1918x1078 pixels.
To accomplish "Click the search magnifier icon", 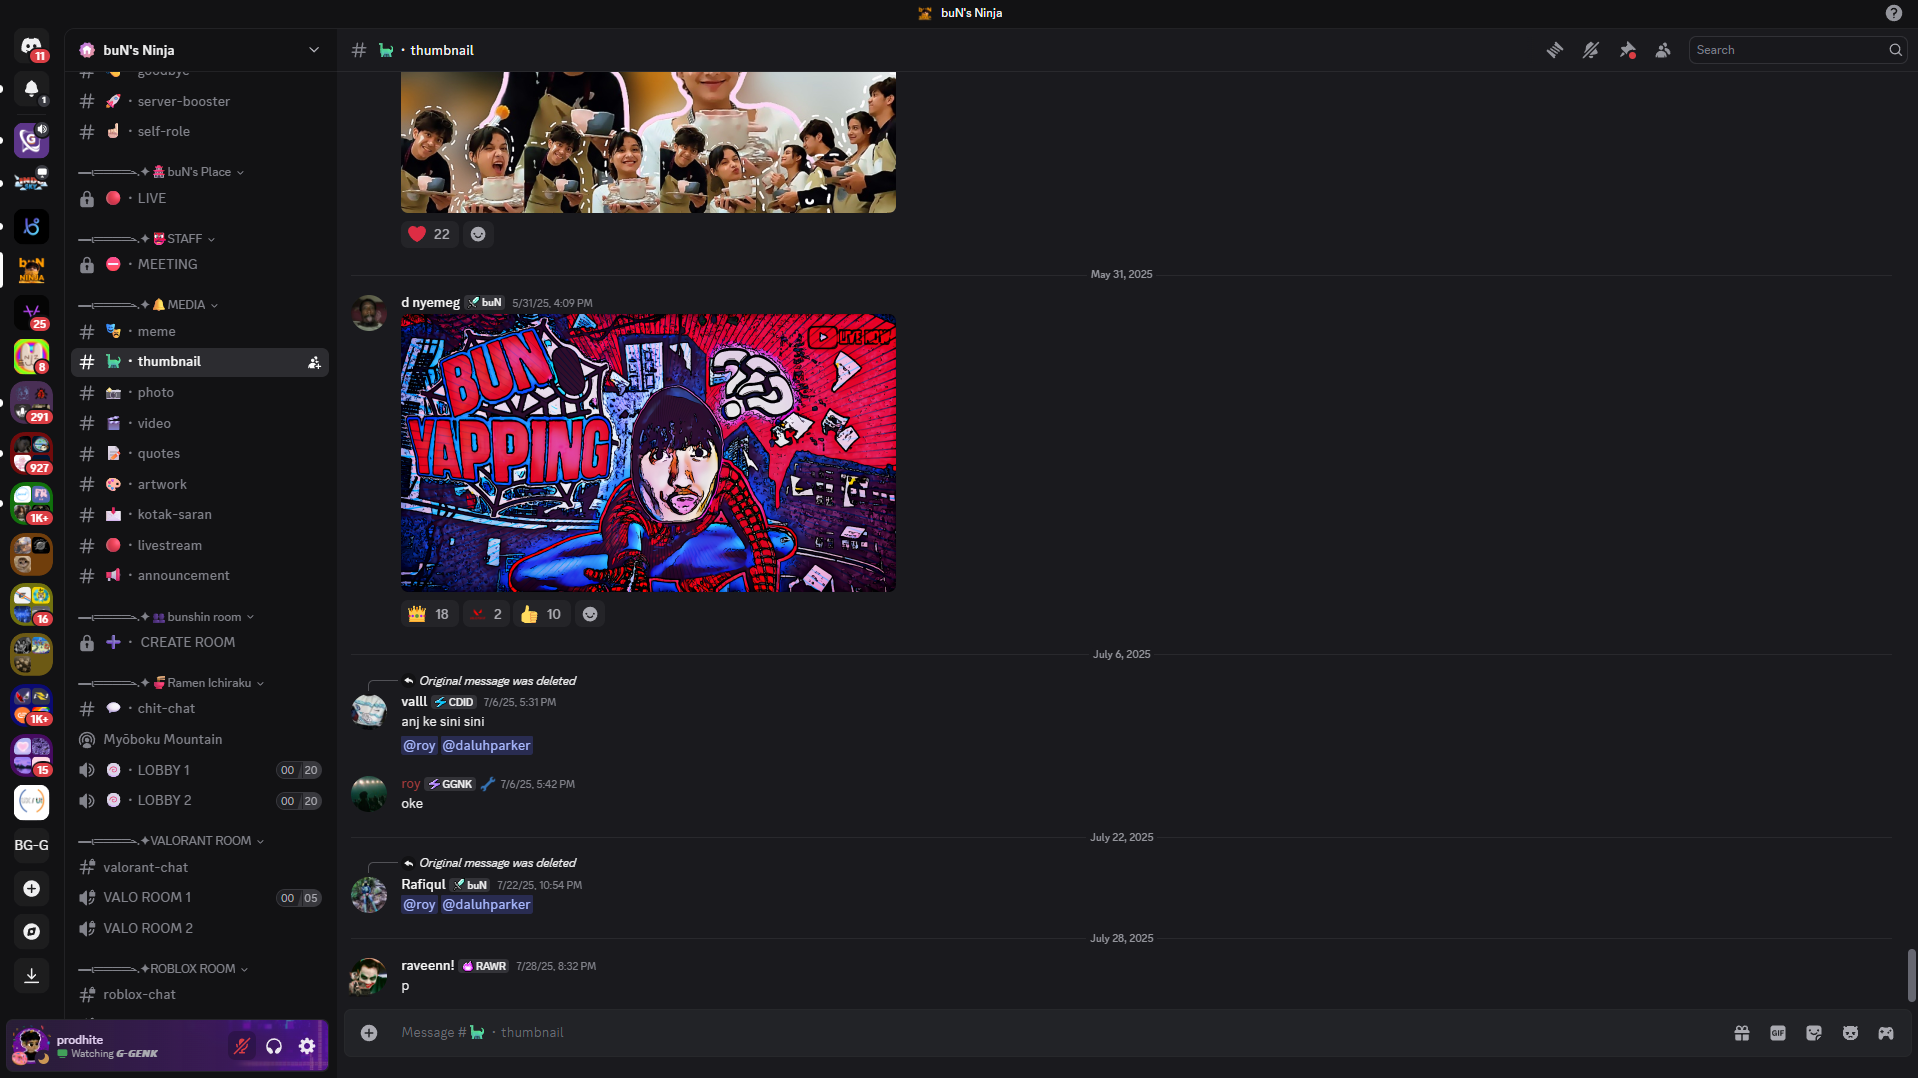I will coord(1895,50).
